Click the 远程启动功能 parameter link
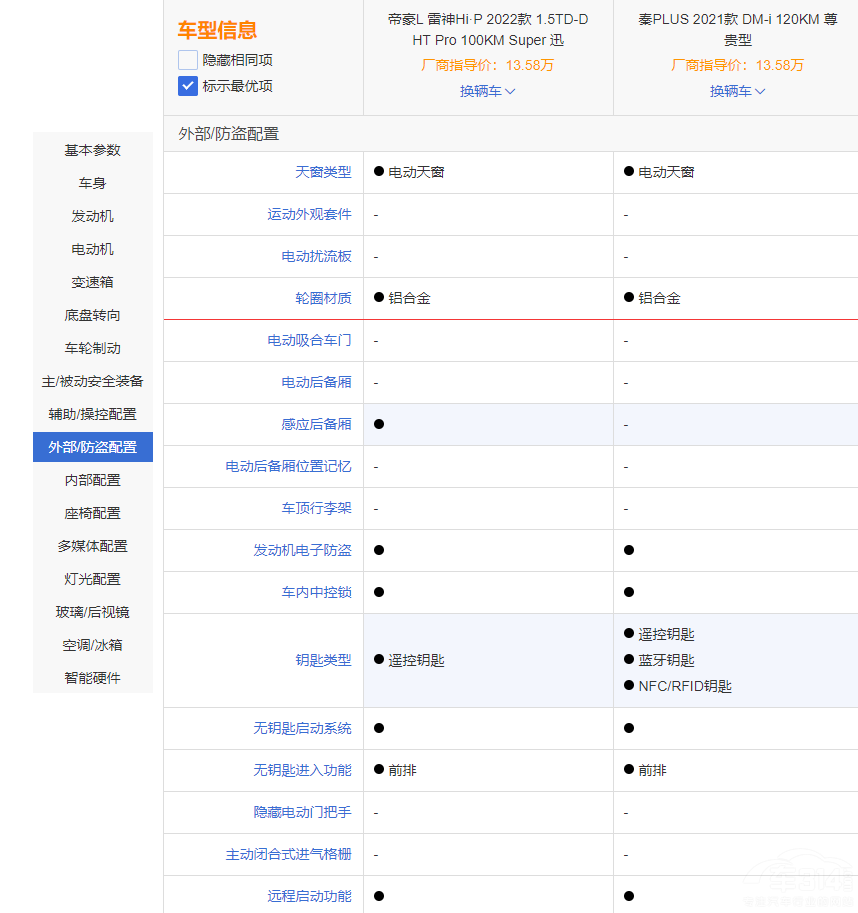 pyautogui.click(x=309, y=896)
